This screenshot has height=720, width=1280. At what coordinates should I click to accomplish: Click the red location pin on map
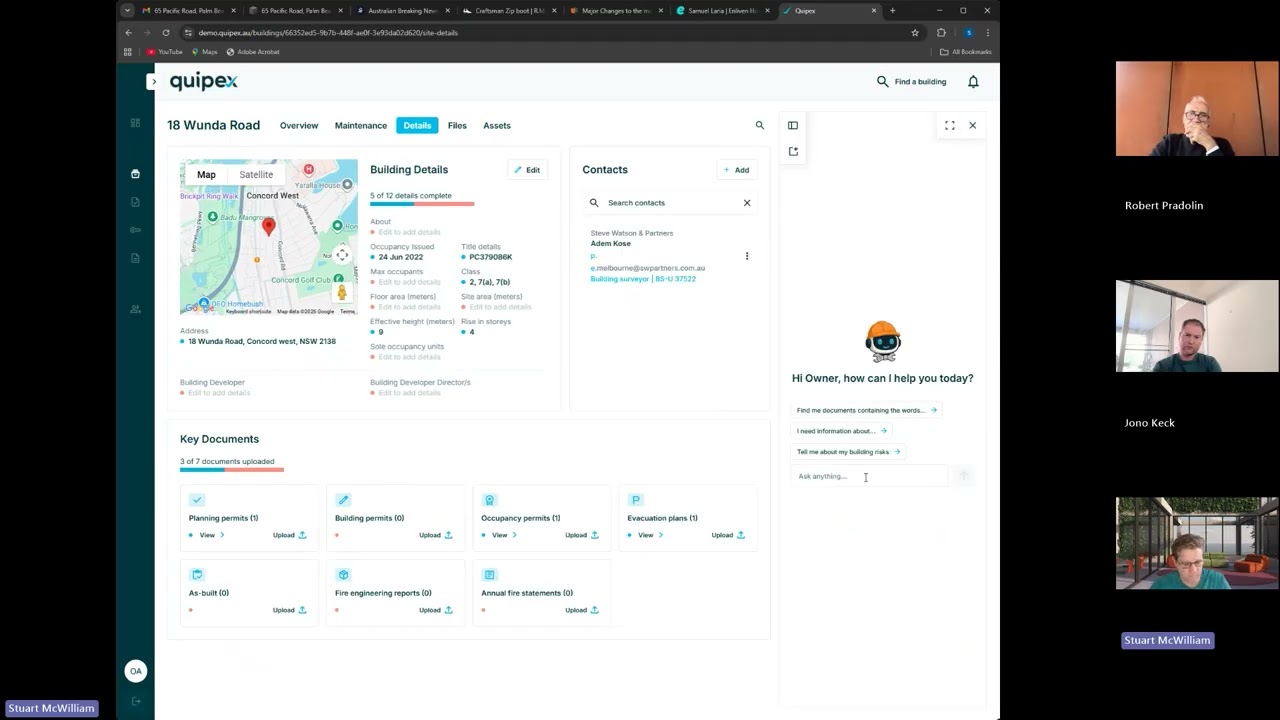(x=268, y=227)
